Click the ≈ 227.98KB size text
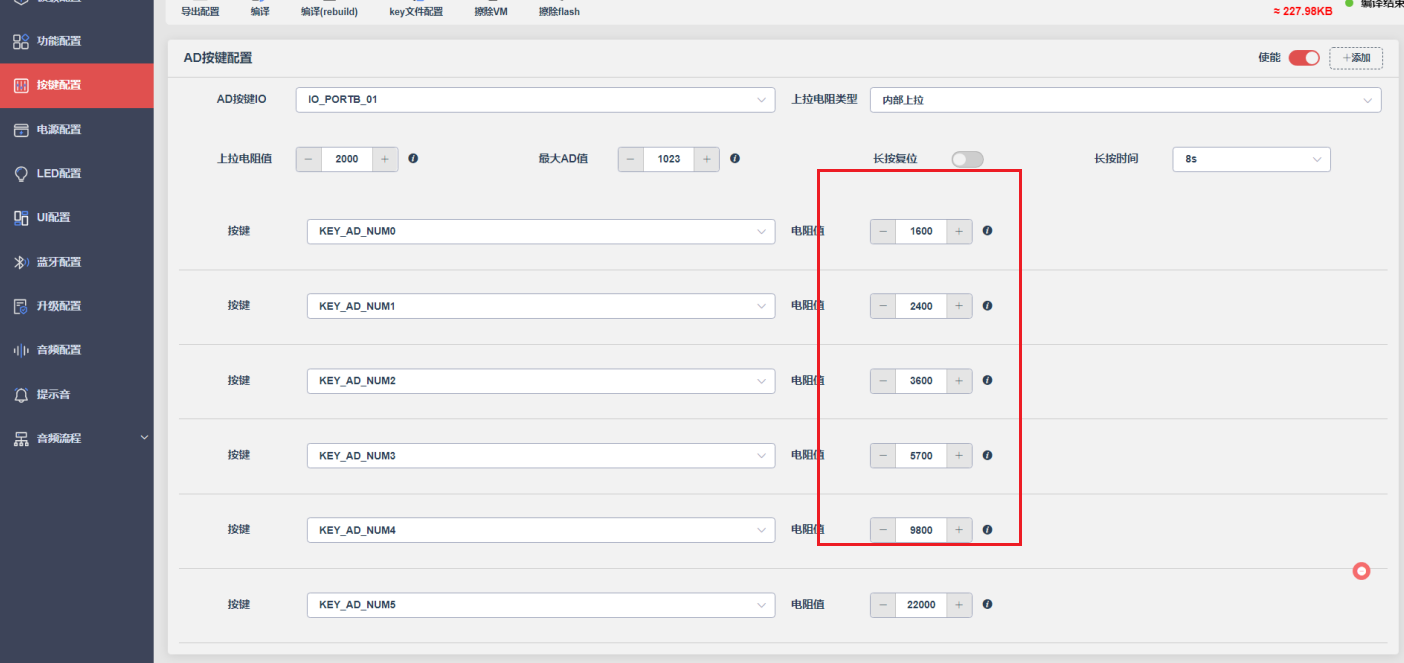The image size is (1404, 663). tap(1302, 11)
